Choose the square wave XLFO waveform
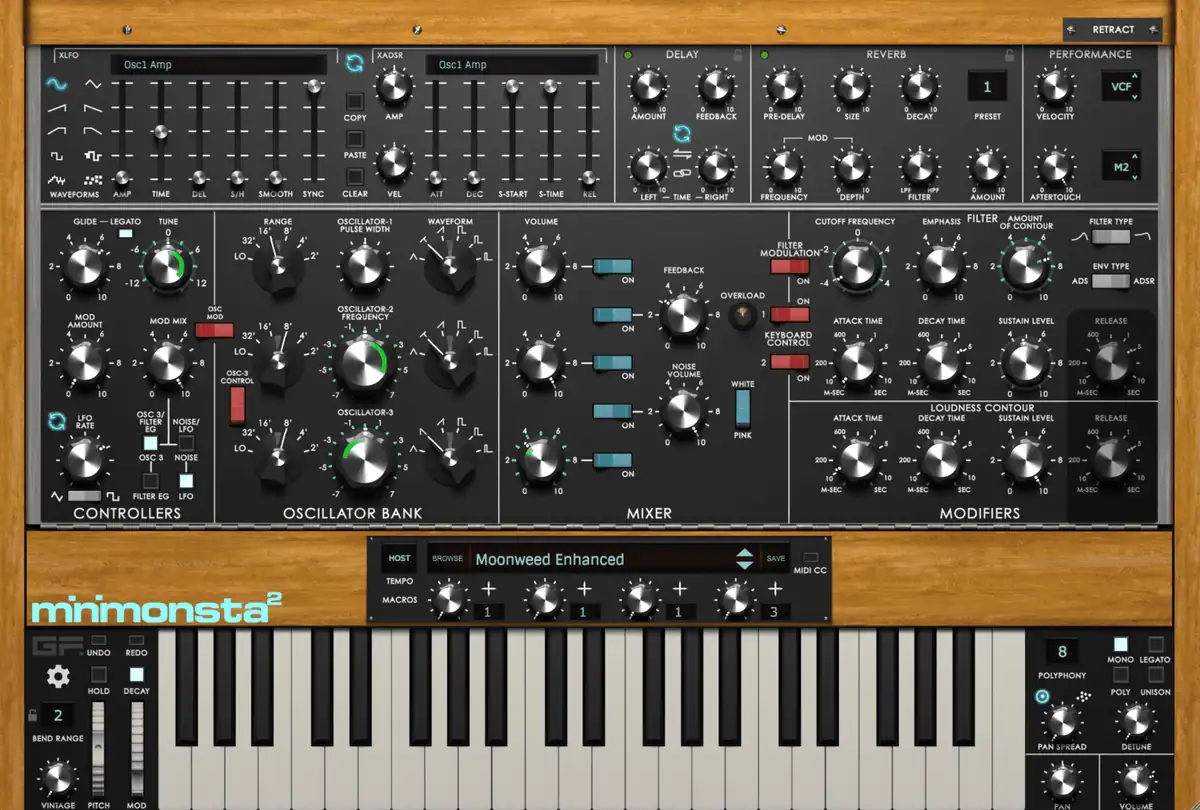The image size is (1200, 810). point(58,156)
